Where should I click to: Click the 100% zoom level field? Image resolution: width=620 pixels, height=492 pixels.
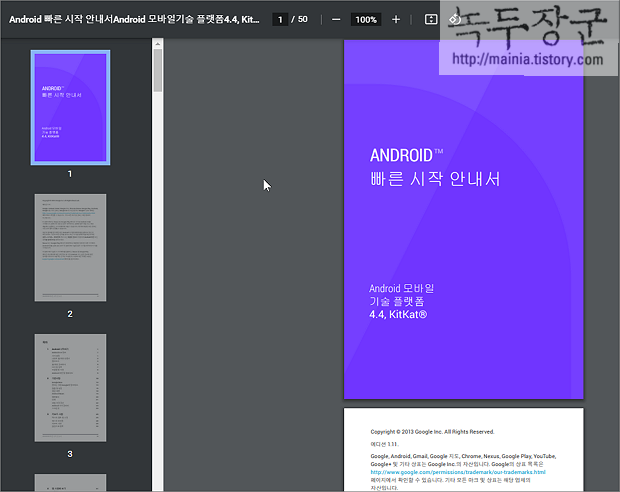tap(366, 19)
